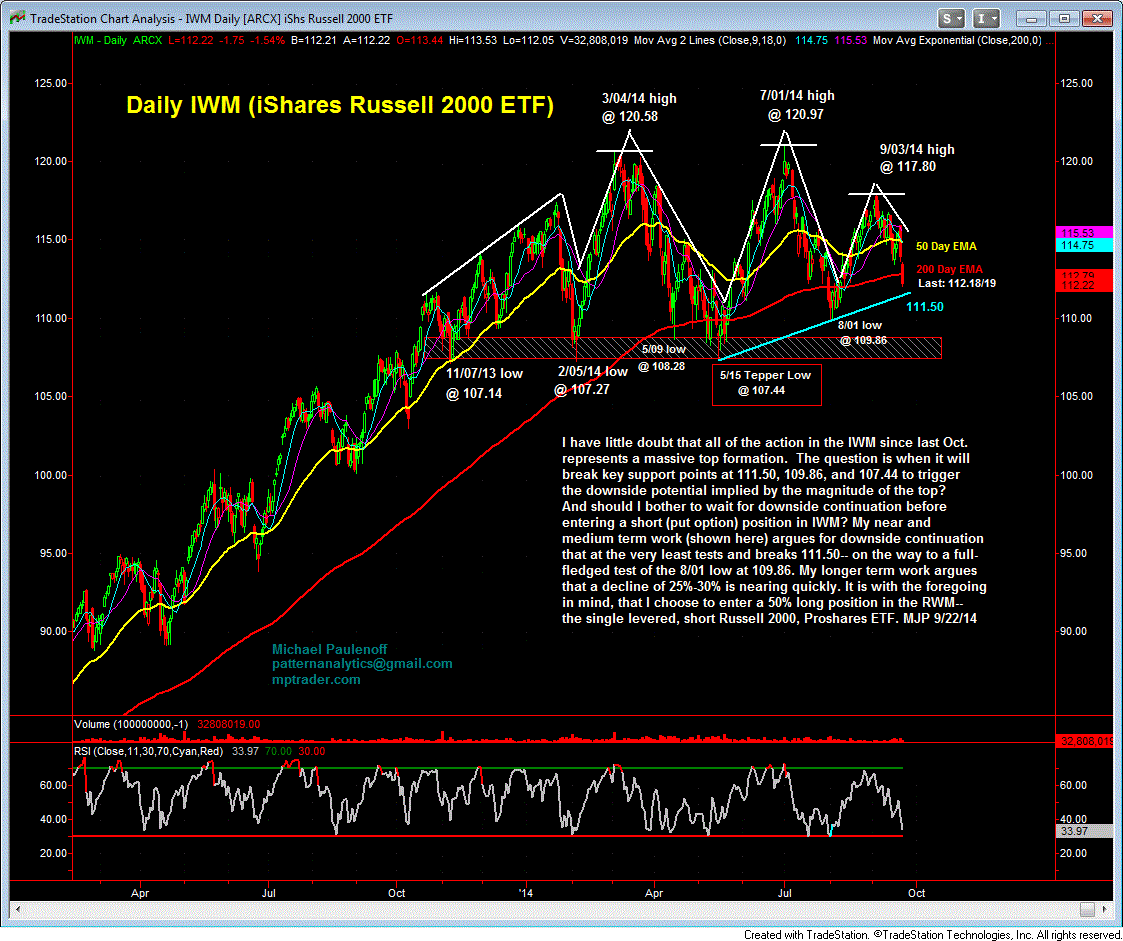Click the 'Last: 112.18/19' label
Screen dimensions: 1123x941
coord(957,284)
